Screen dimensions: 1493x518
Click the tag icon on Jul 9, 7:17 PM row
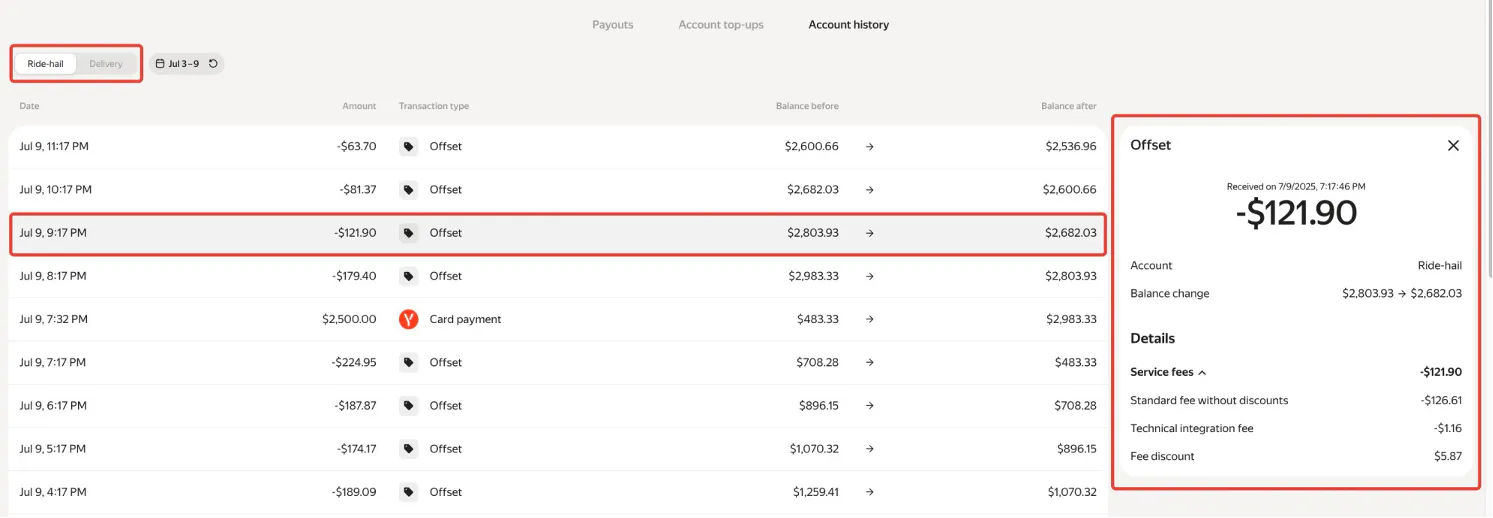tap(408, 362)
